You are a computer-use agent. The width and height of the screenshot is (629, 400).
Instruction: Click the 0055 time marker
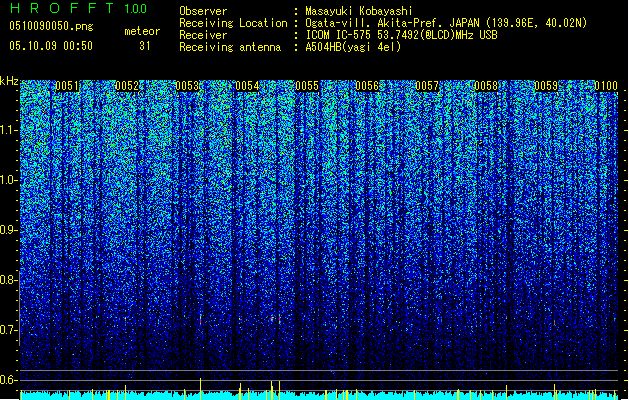coord(307,86)
